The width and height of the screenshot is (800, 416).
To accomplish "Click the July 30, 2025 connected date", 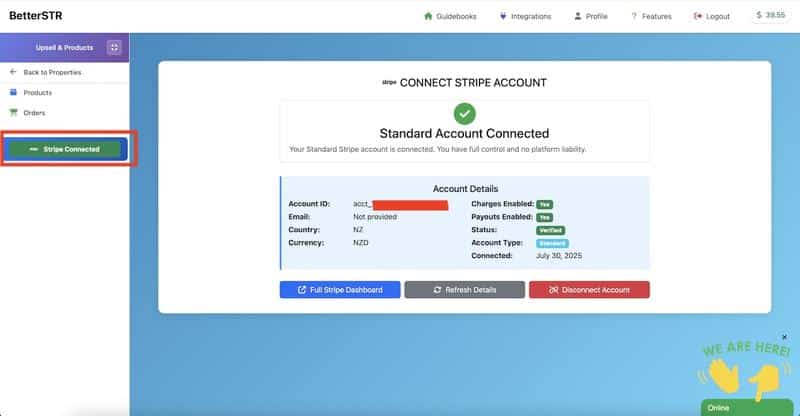I will (559, 256).
